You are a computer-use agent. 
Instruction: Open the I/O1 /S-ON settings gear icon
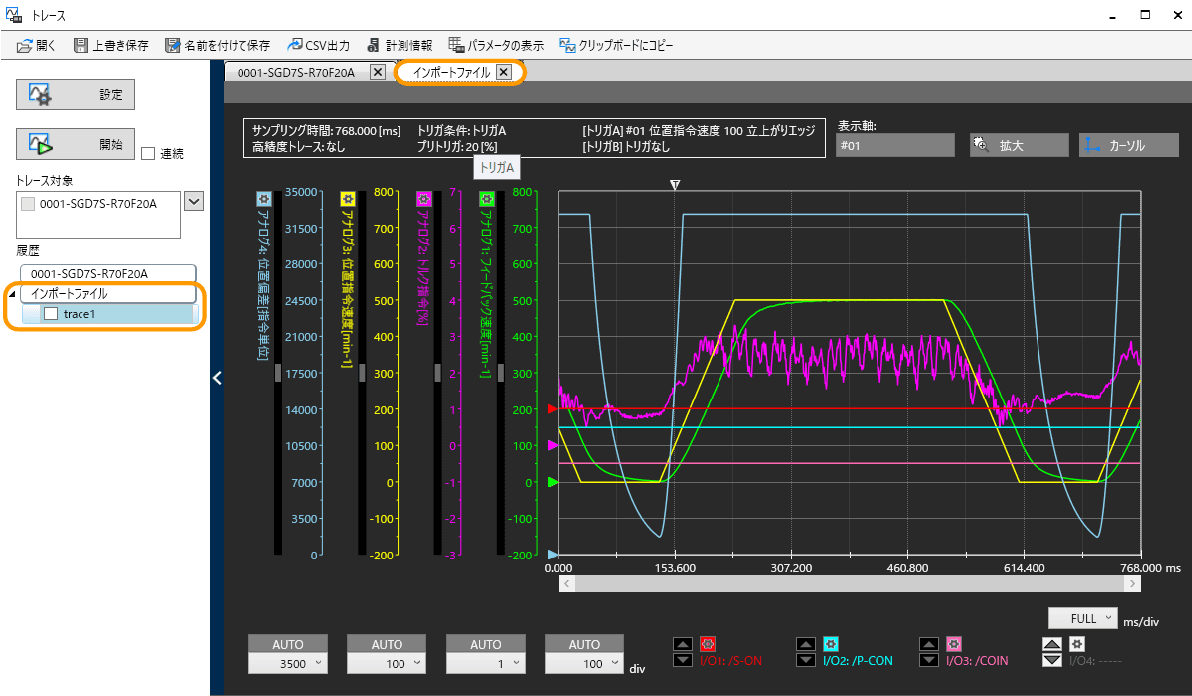click(708, 644)
